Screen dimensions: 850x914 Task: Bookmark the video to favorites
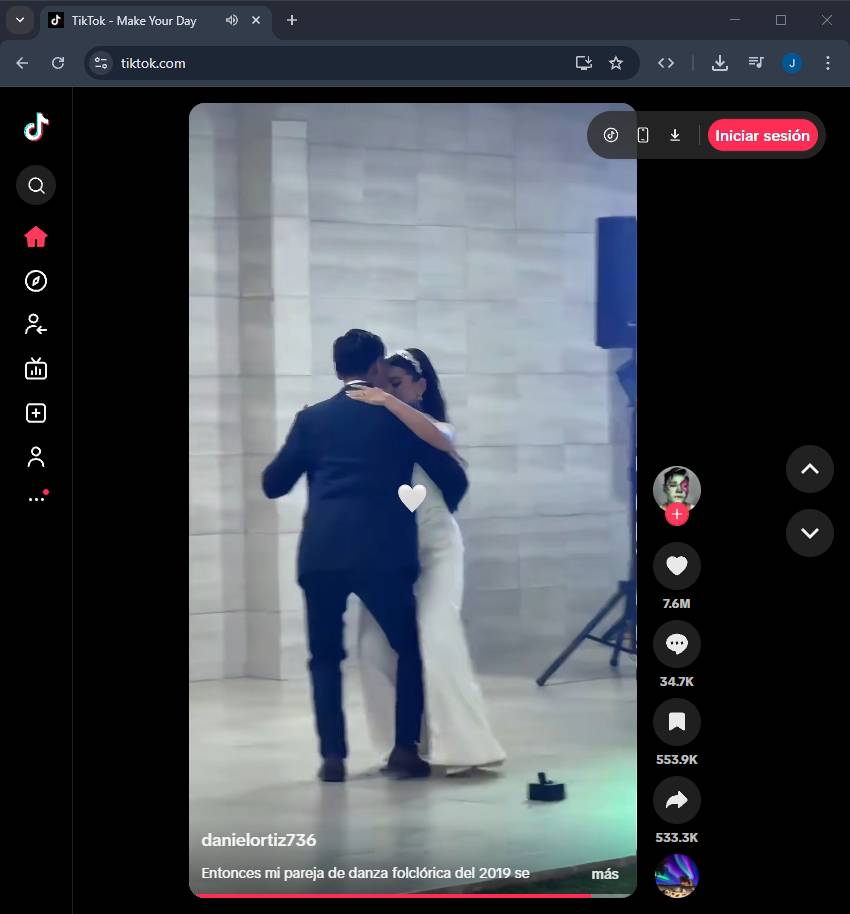click(676, 722)
